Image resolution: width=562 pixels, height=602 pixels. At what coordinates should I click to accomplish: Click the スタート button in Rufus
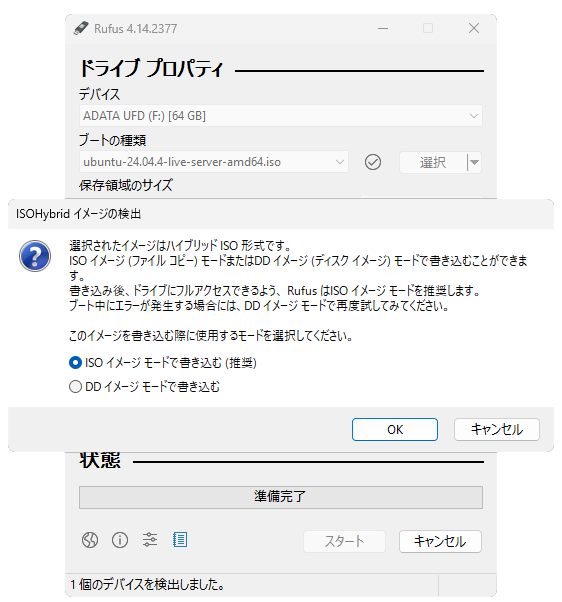coord(344,542)
